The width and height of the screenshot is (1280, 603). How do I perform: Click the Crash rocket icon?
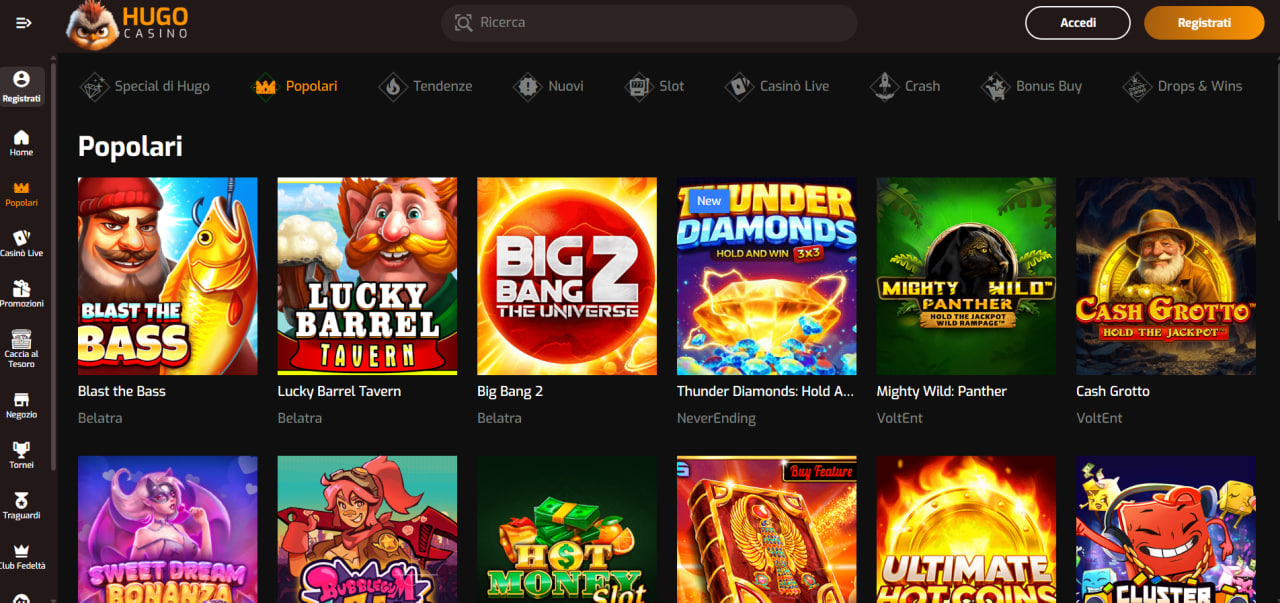[884, 87]
